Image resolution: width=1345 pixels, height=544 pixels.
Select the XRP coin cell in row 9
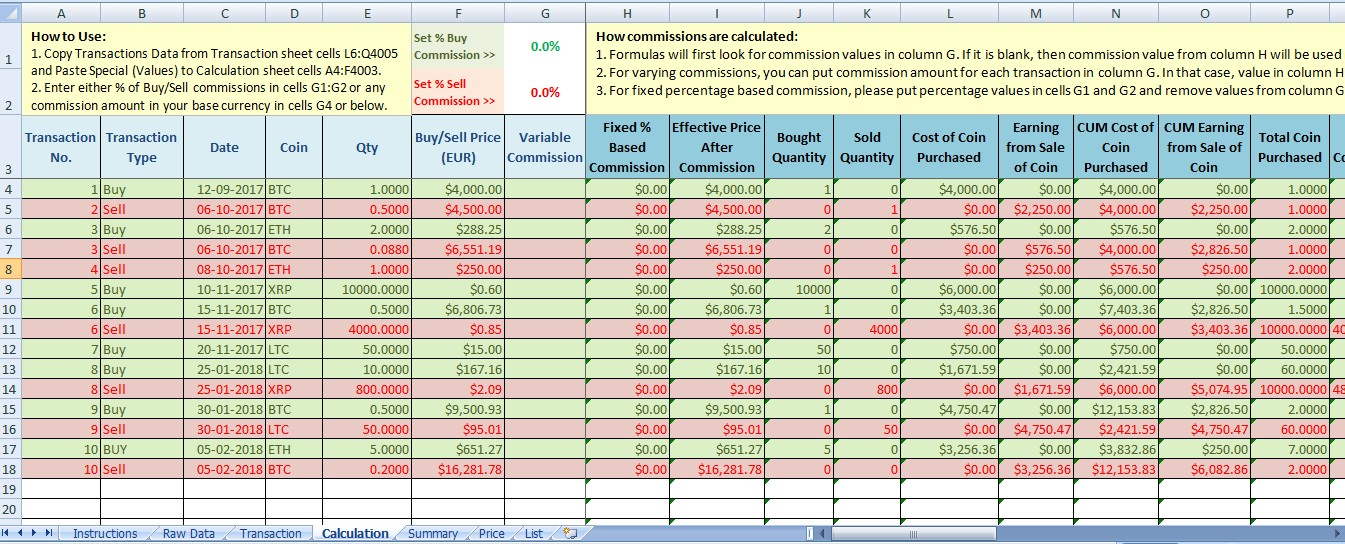click(294, 289)
